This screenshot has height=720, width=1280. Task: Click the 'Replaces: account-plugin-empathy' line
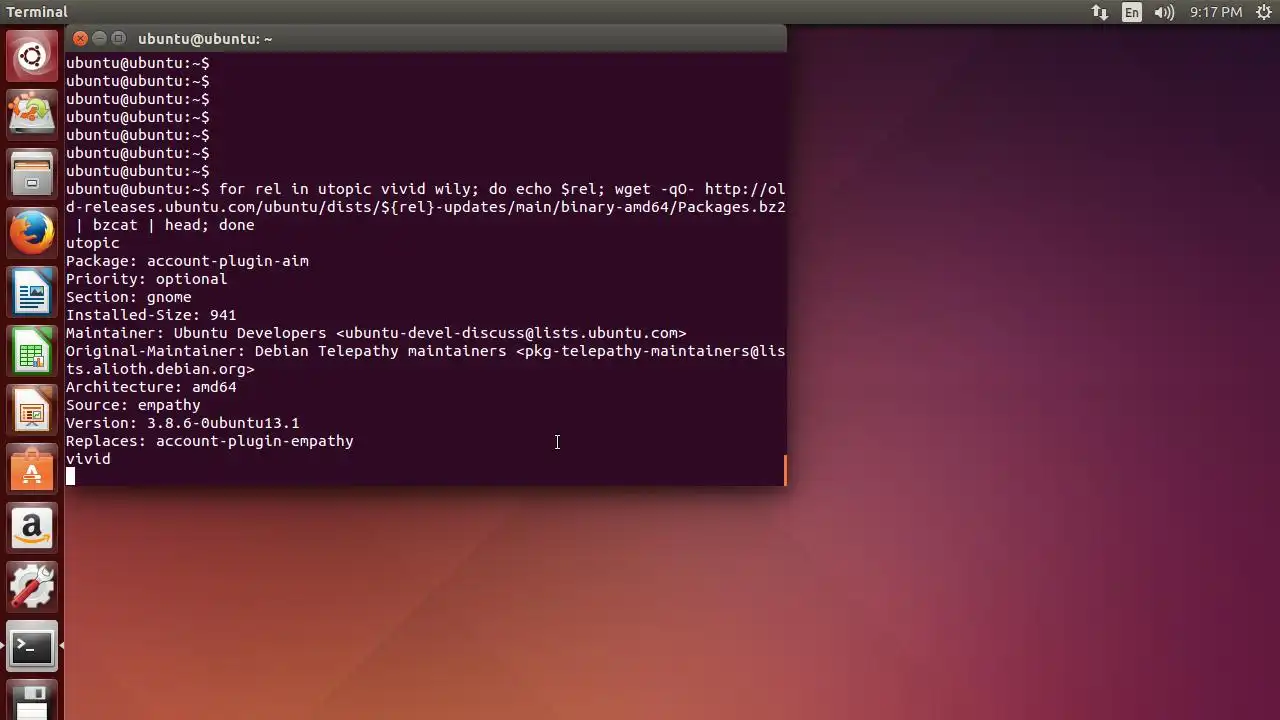[x=209, y=441]
